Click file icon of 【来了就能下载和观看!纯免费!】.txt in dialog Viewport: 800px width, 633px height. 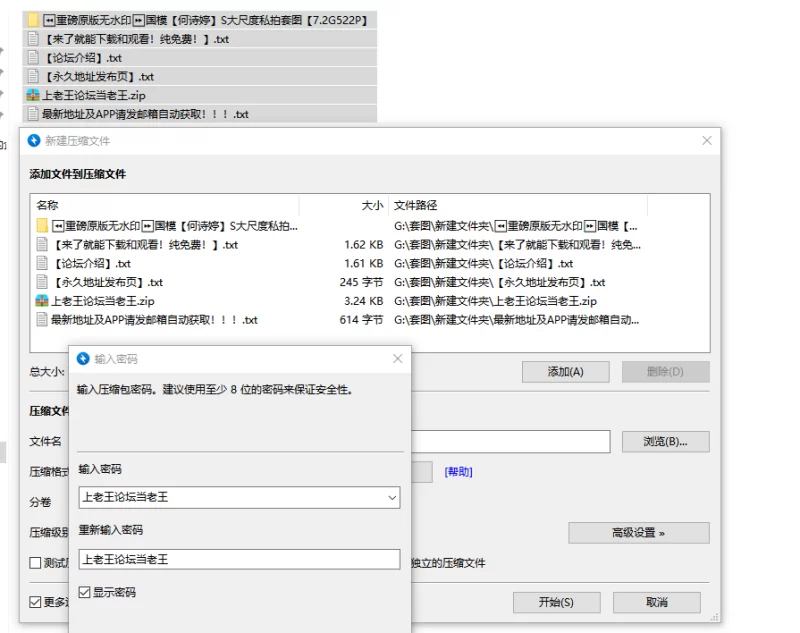(x=42, y=244)
